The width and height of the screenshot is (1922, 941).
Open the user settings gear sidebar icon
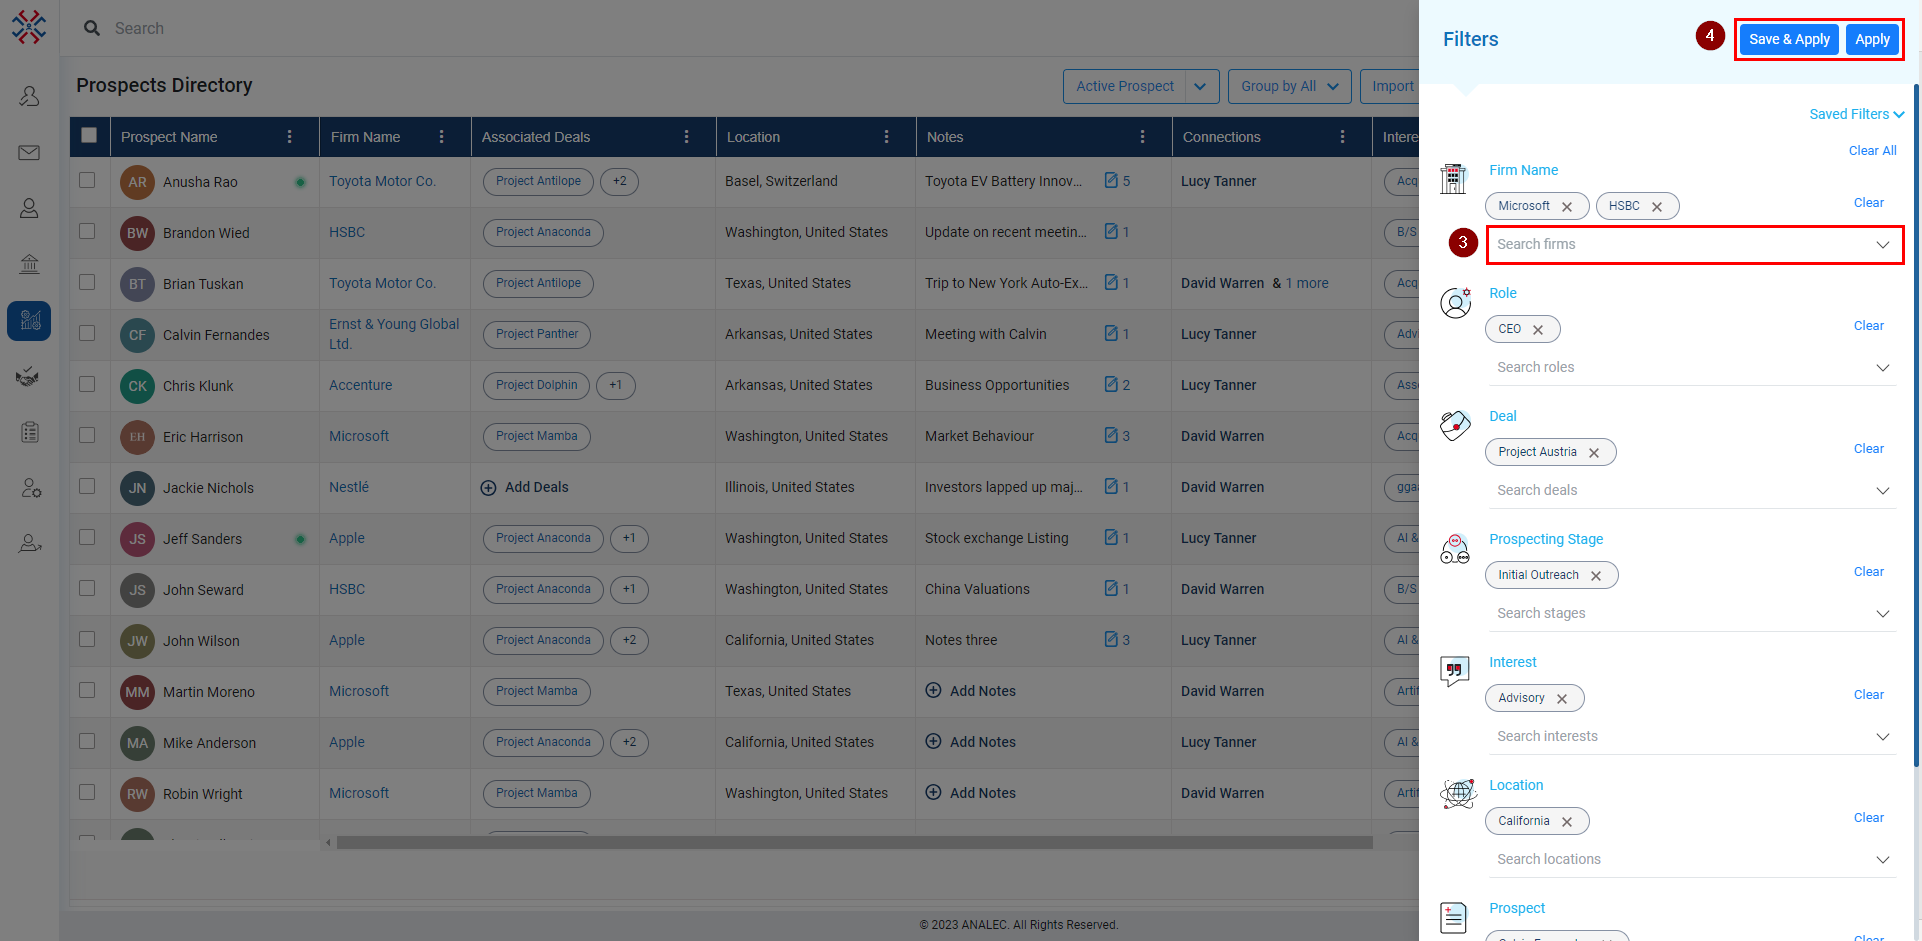click(30, 488)
